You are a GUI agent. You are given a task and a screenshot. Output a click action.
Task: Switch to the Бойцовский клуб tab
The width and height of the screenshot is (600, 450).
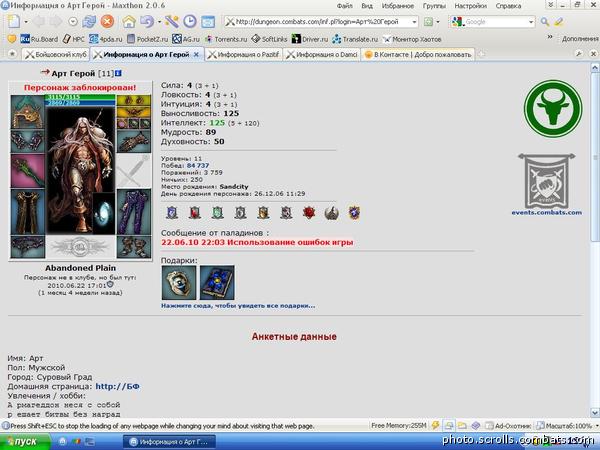click(56, 55)
